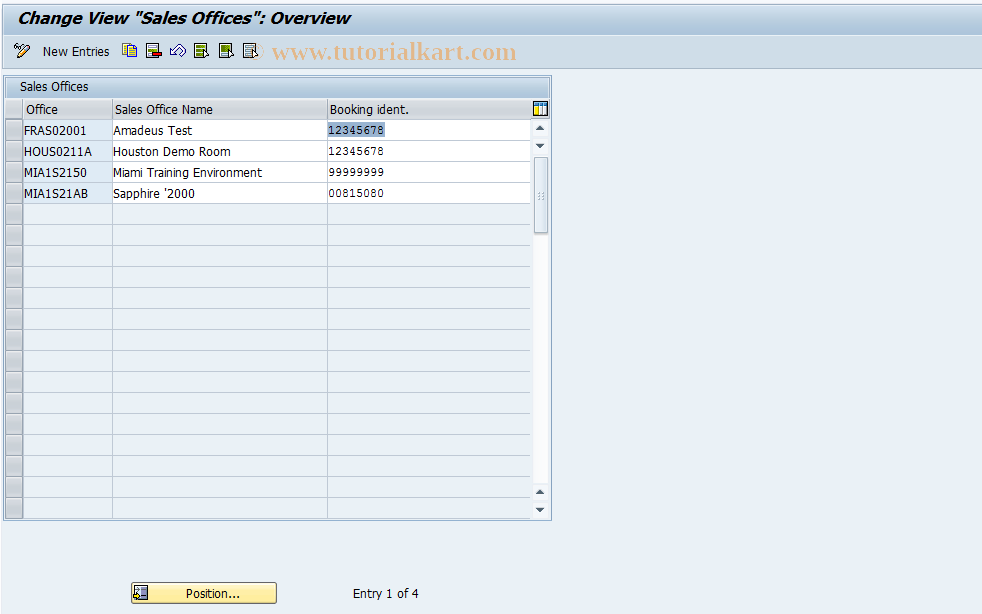Select row selector for HOUS0211A
The image size is (982, 614).
point(14,152)
